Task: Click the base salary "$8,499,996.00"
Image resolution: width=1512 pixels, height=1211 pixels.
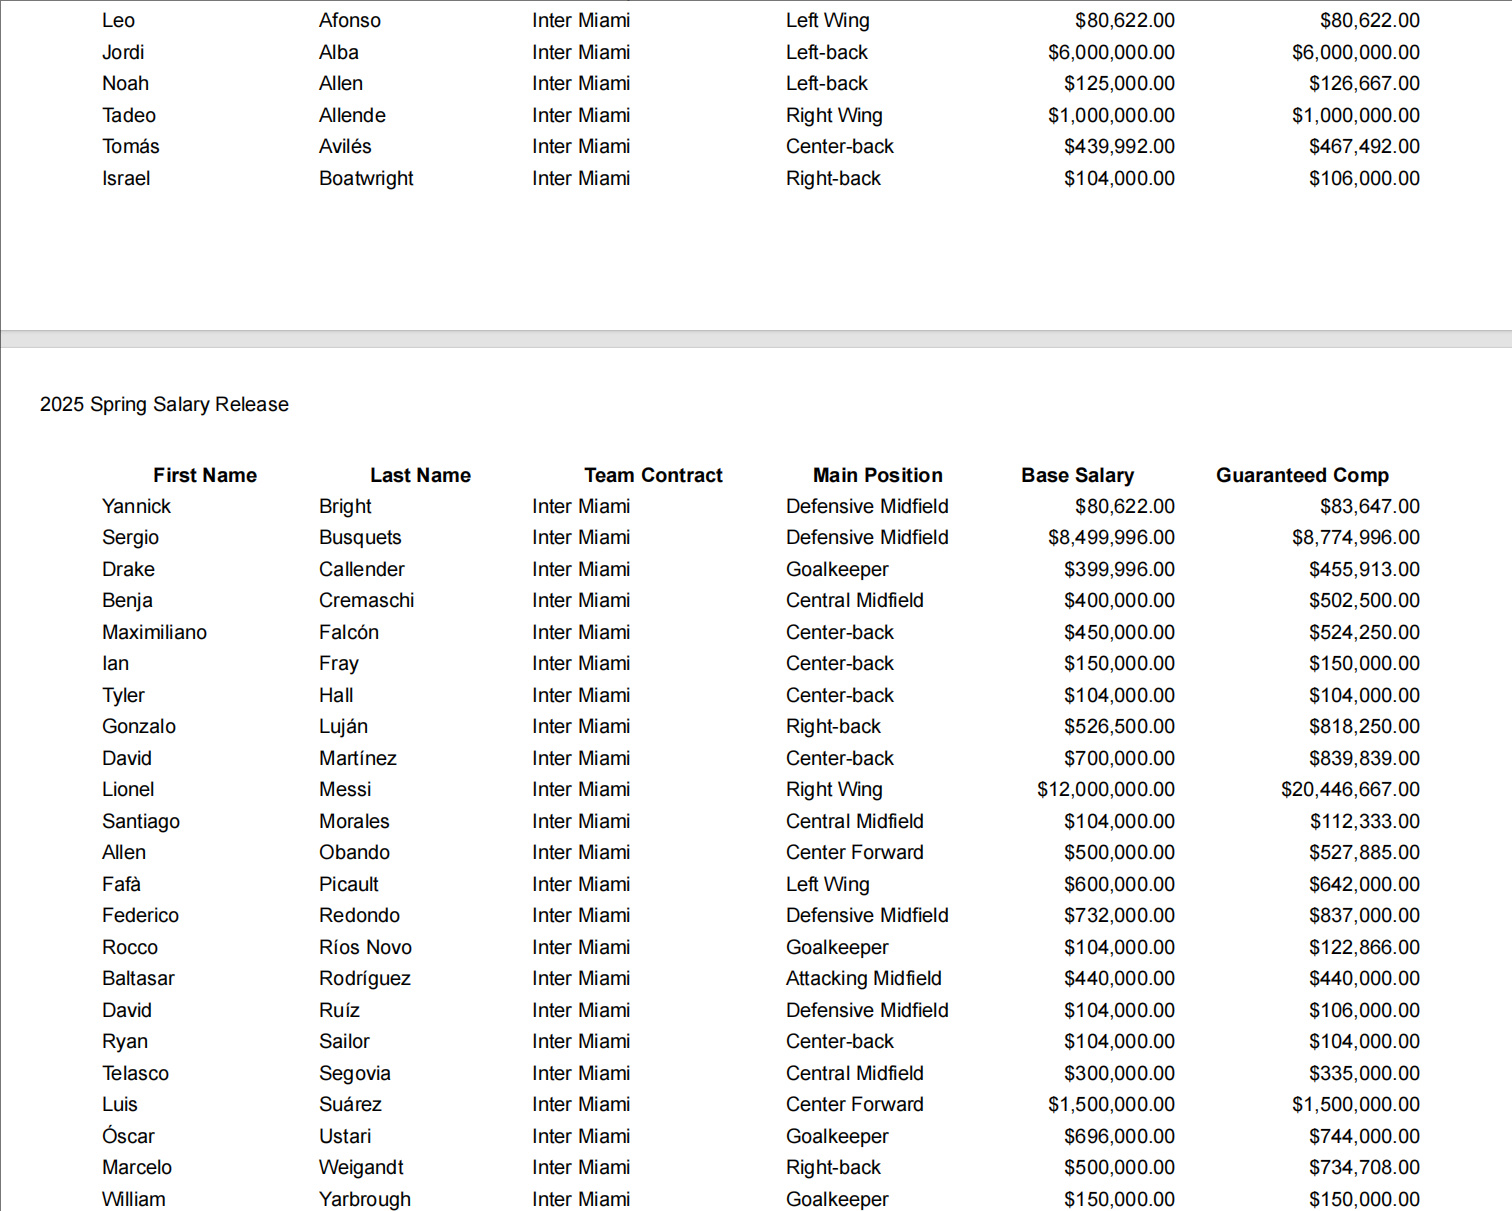Action: (1111, 537)
